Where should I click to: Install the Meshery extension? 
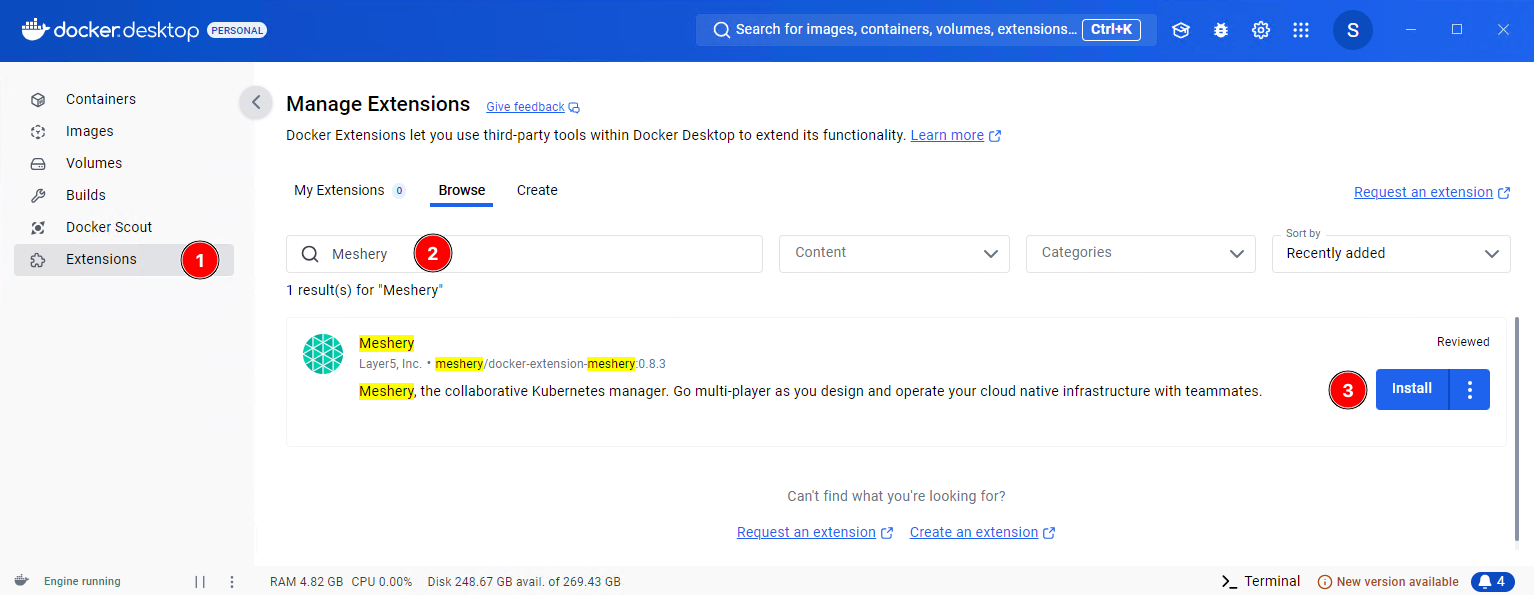(x=1411, y=389)
